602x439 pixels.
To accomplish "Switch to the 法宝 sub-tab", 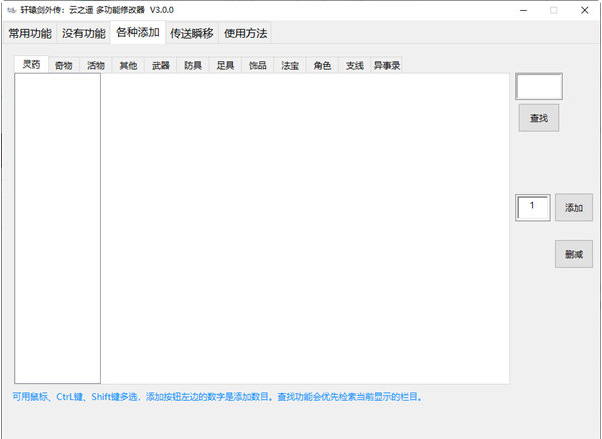I will [290, 65].
